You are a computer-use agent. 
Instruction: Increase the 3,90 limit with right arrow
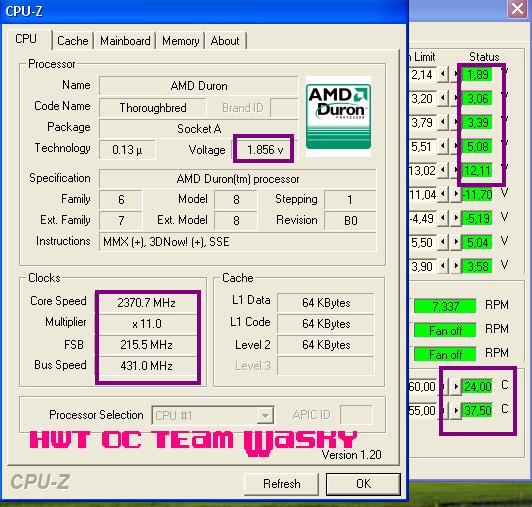456,266
